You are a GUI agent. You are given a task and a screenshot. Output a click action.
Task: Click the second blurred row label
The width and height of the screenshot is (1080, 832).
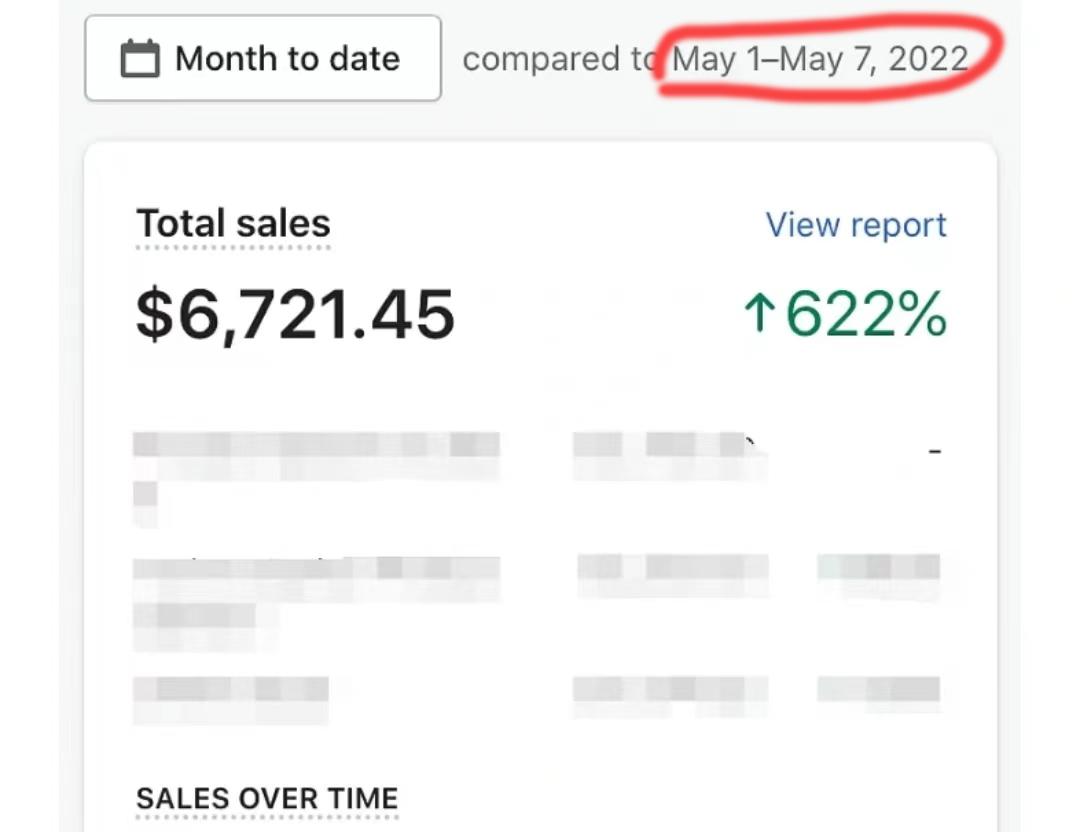click(x=316, y=569)
